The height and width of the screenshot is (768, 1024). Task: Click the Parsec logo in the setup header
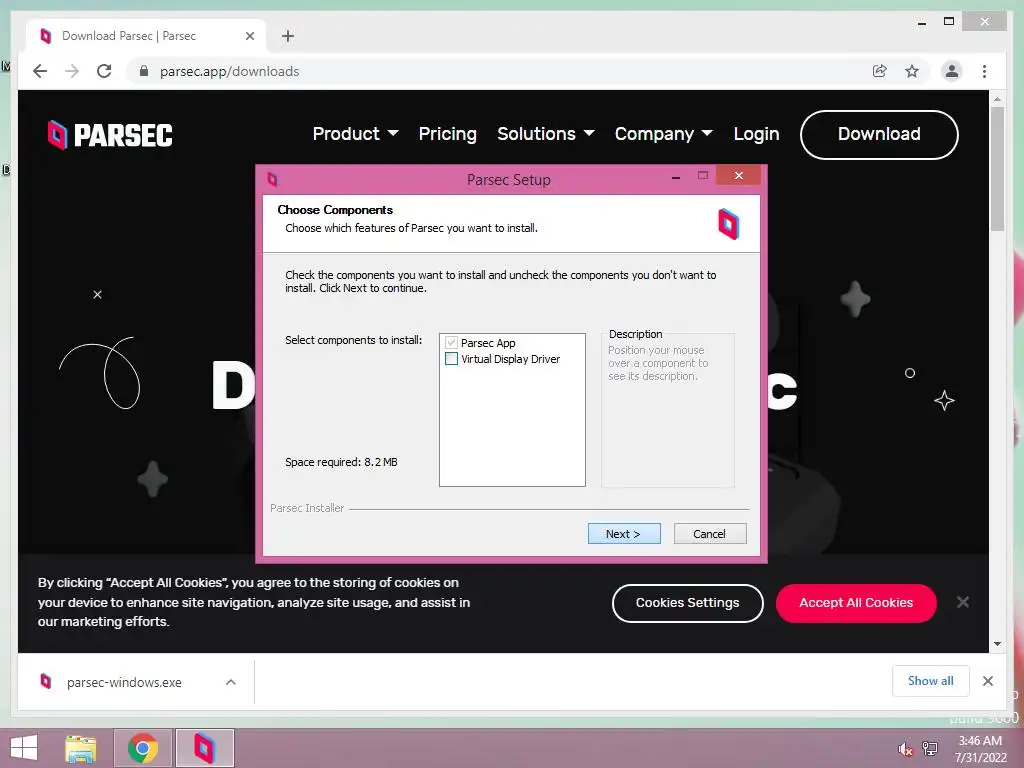click(x=728, y=224)
